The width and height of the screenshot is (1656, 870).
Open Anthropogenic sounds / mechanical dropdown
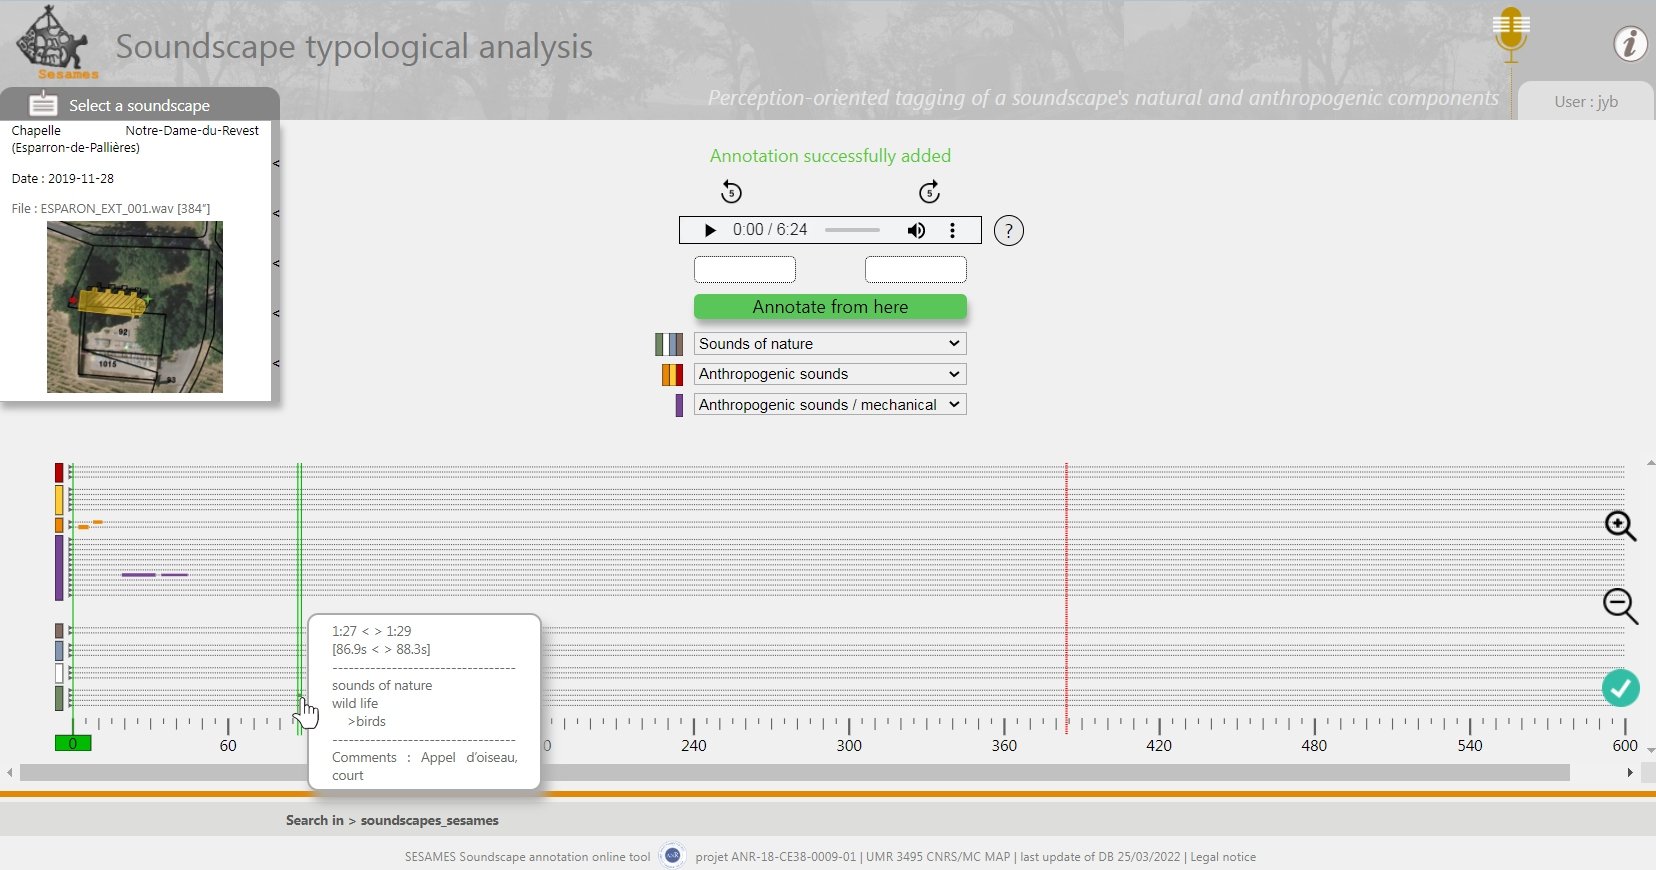point(830,405)
